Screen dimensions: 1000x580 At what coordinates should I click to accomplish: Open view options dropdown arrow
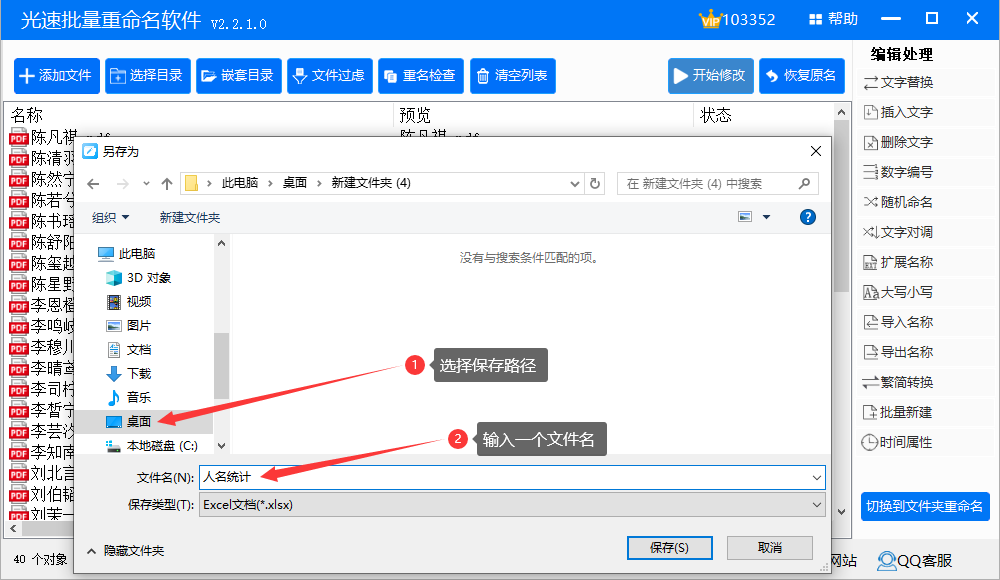pos(767,217)
